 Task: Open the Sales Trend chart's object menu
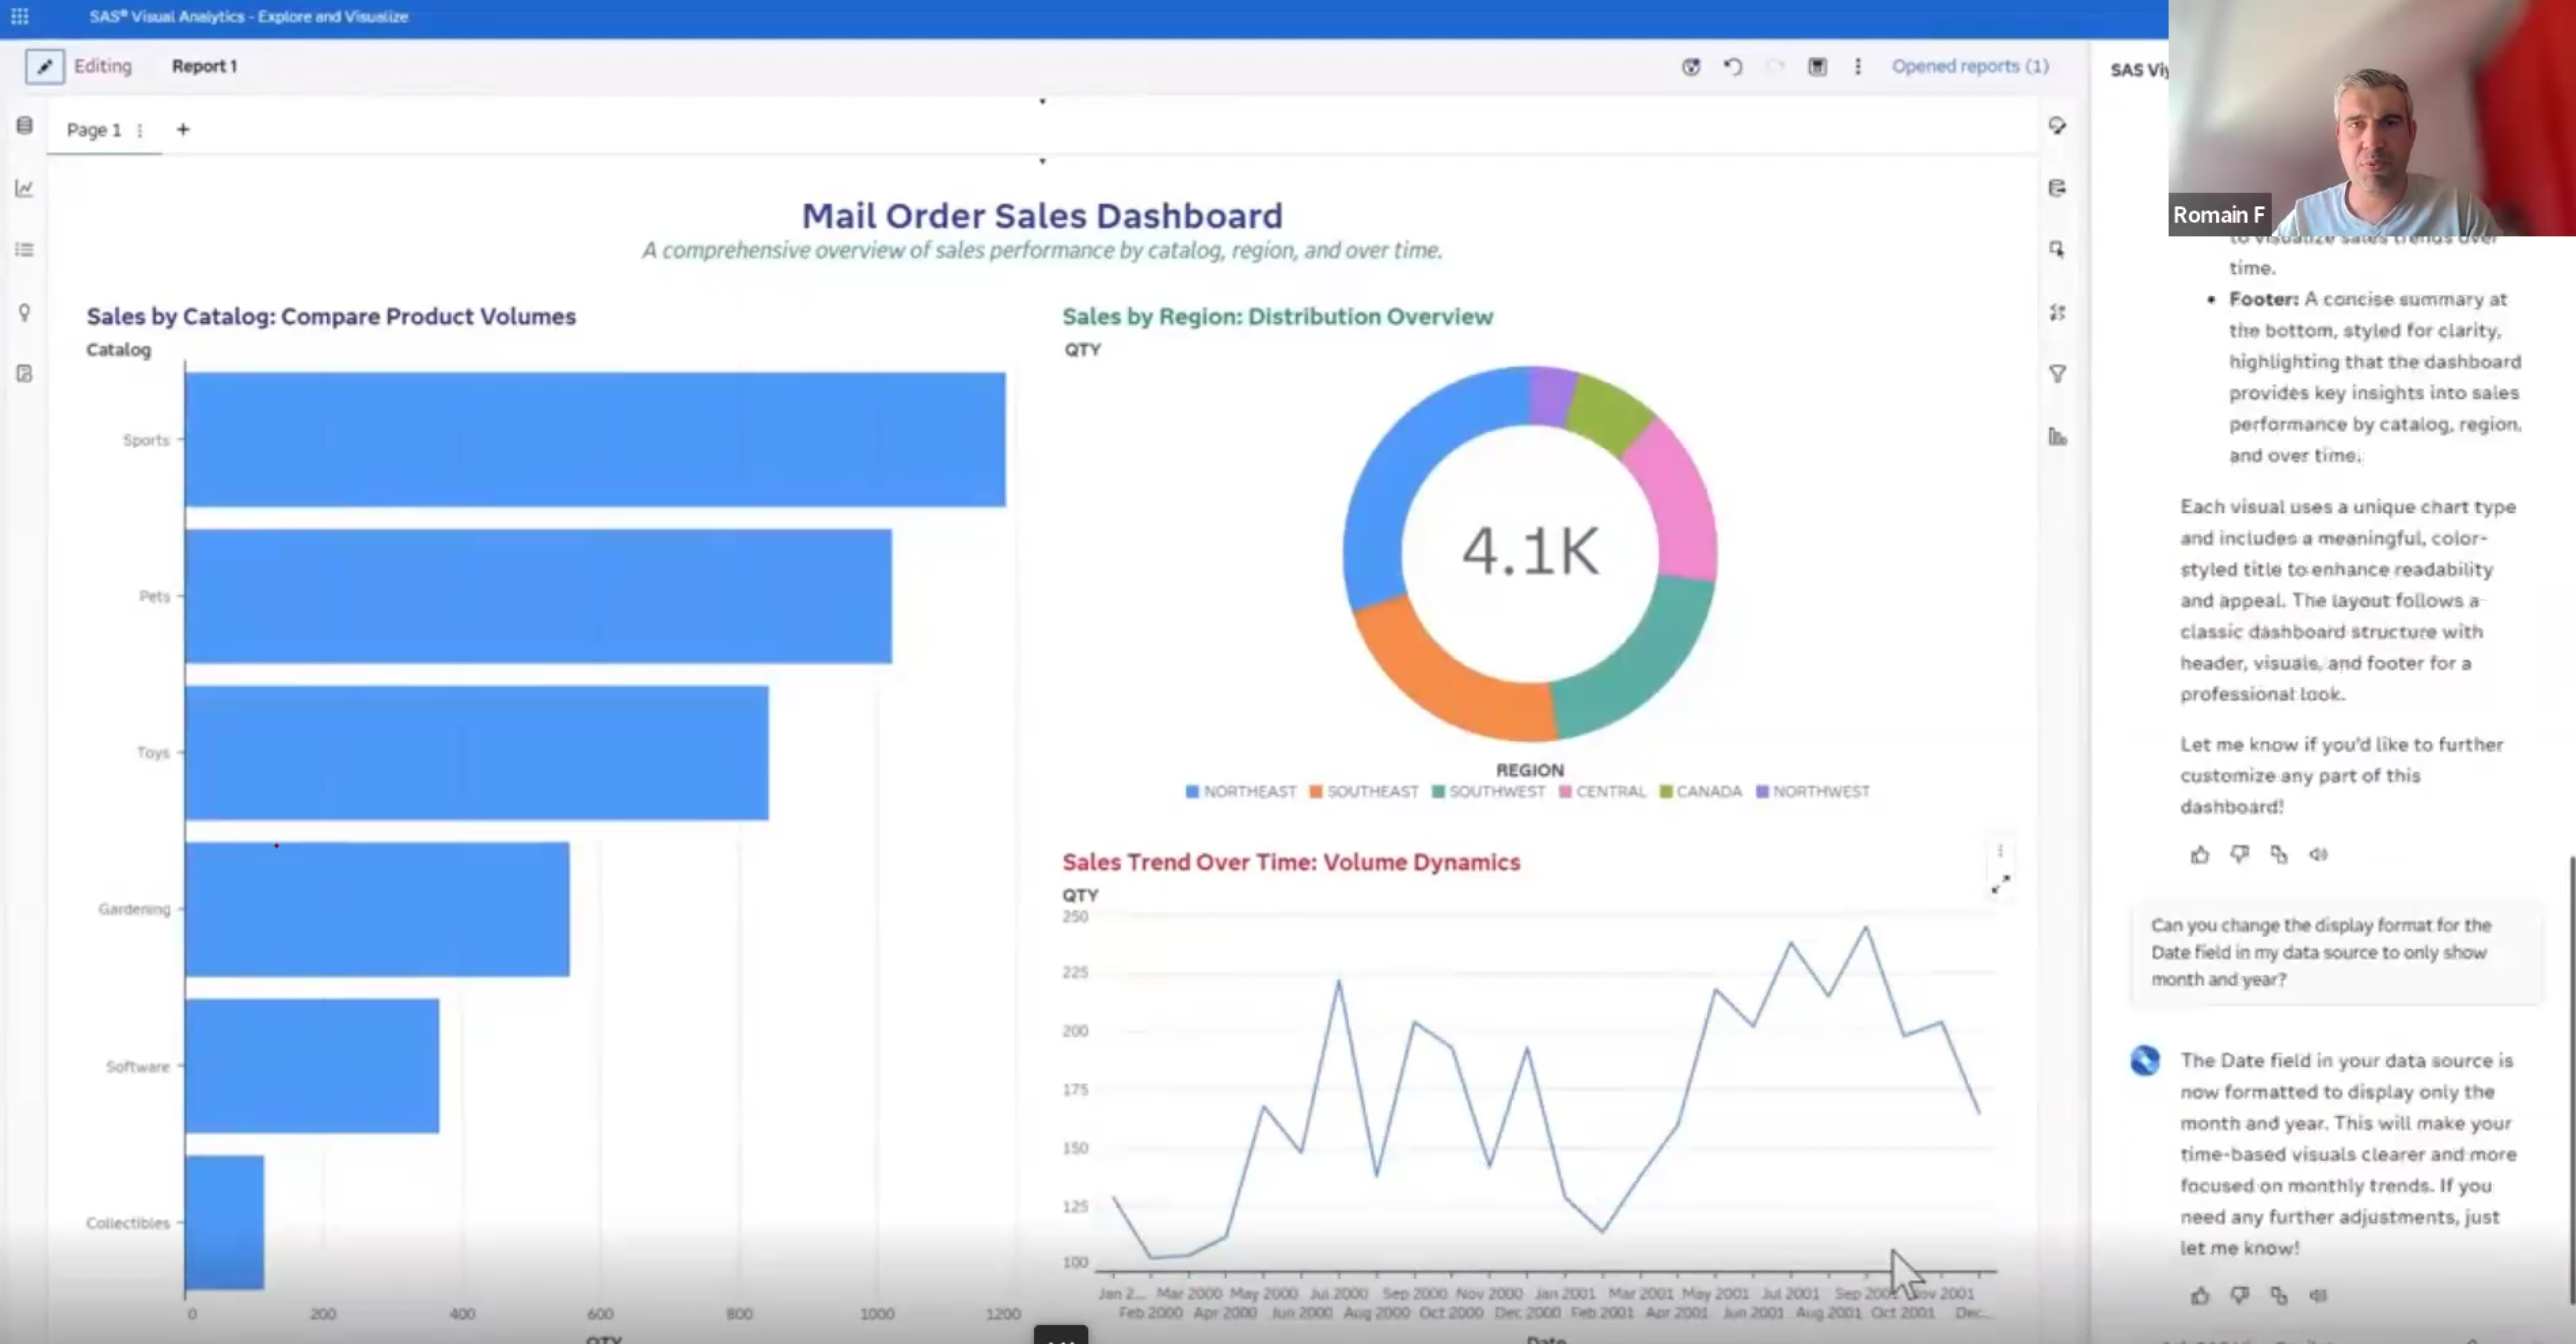point(2000,851)
